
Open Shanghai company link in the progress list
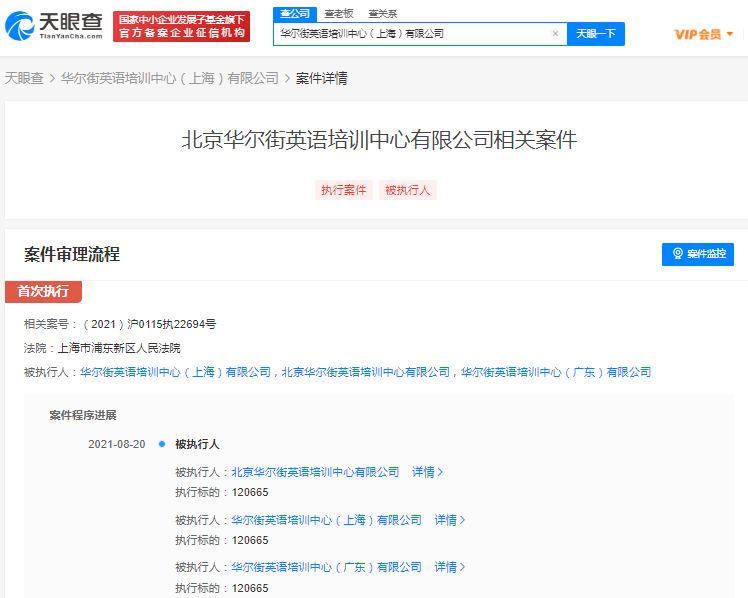point(327,520)
